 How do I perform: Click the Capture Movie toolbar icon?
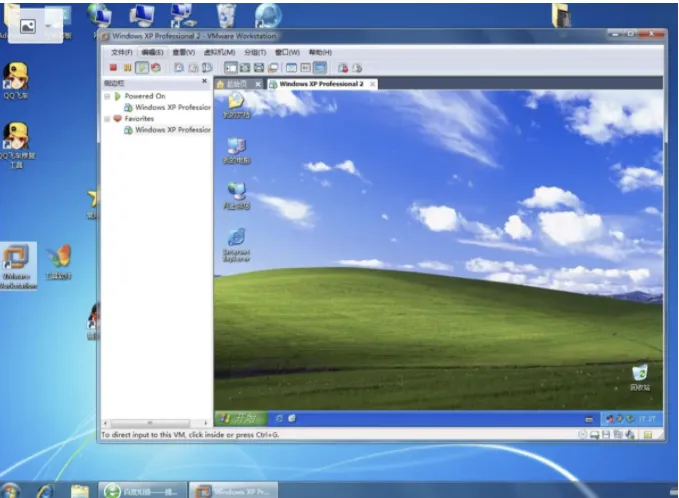click(x=357, y=68)
